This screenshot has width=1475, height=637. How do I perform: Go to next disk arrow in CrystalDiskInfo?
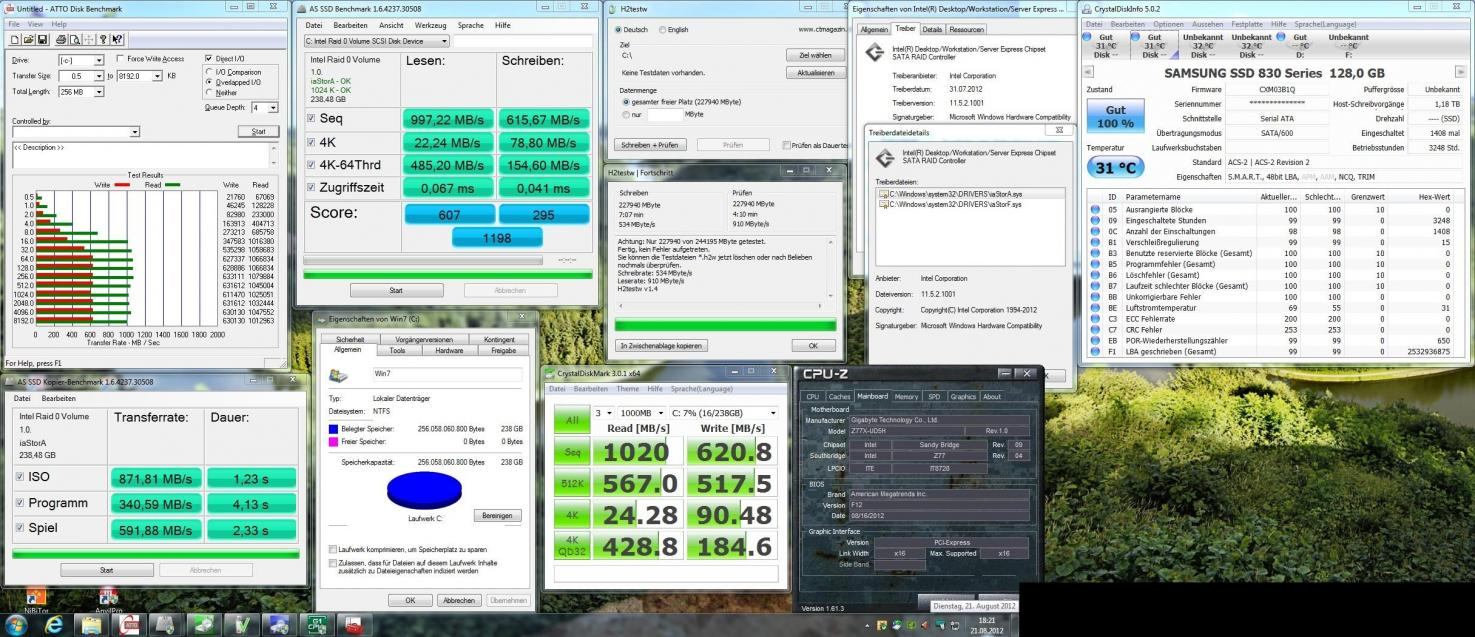[x=1461, y=71]
